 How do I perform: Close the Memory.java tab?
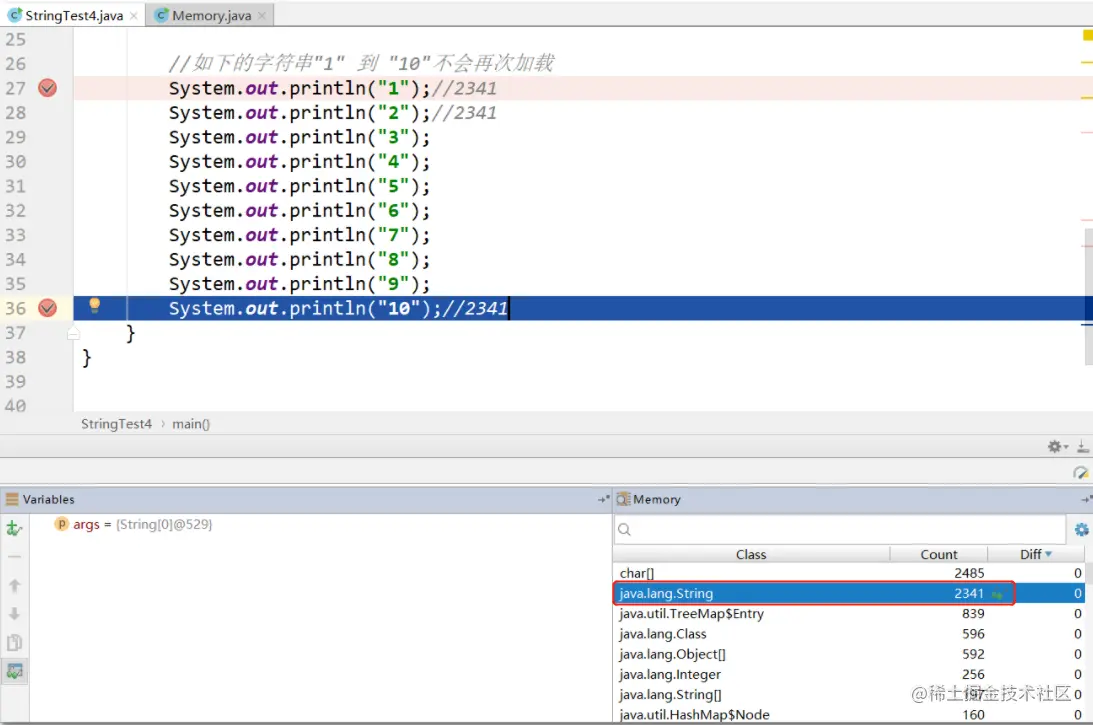point(261,15)
